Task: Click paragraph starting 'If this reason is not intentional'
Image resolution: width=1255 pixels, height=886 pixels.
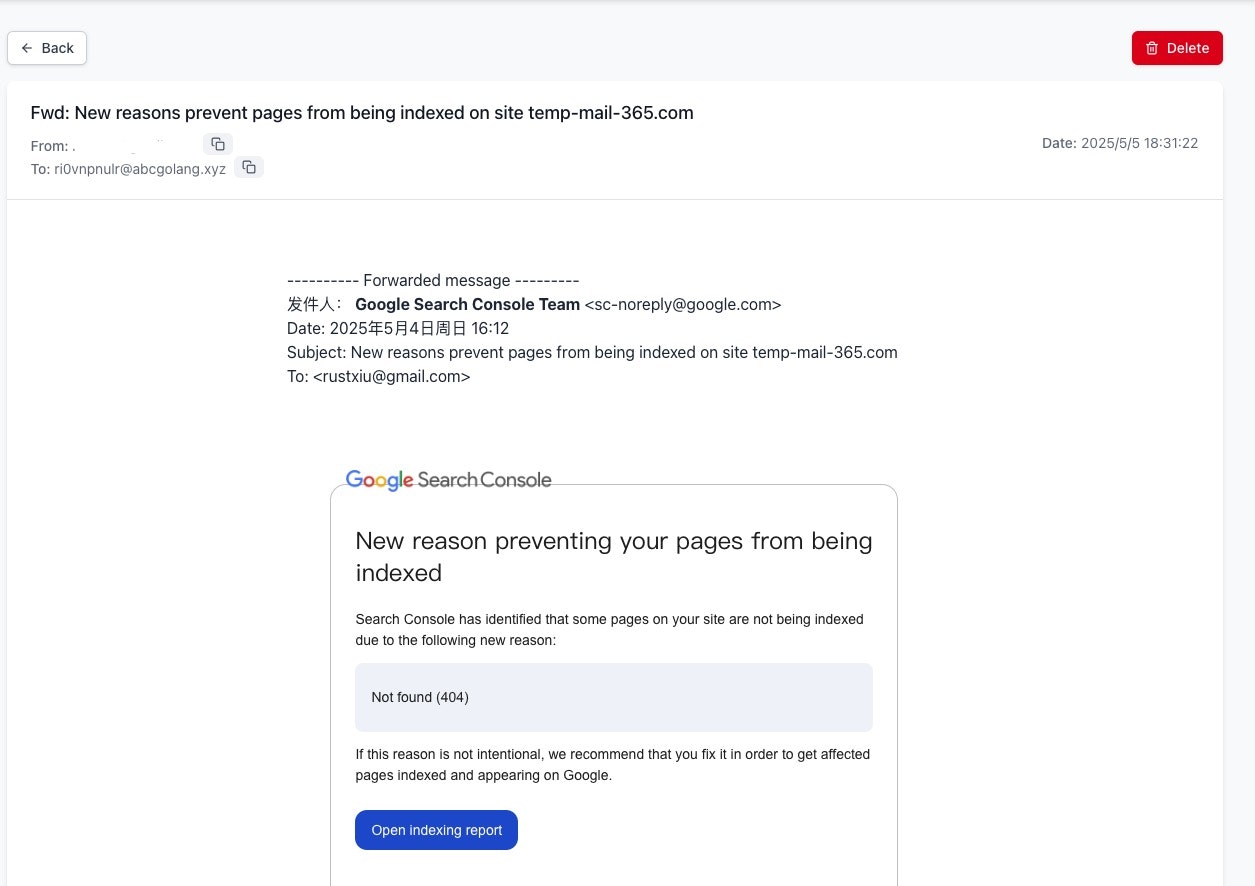Action: tap(613, 765)
